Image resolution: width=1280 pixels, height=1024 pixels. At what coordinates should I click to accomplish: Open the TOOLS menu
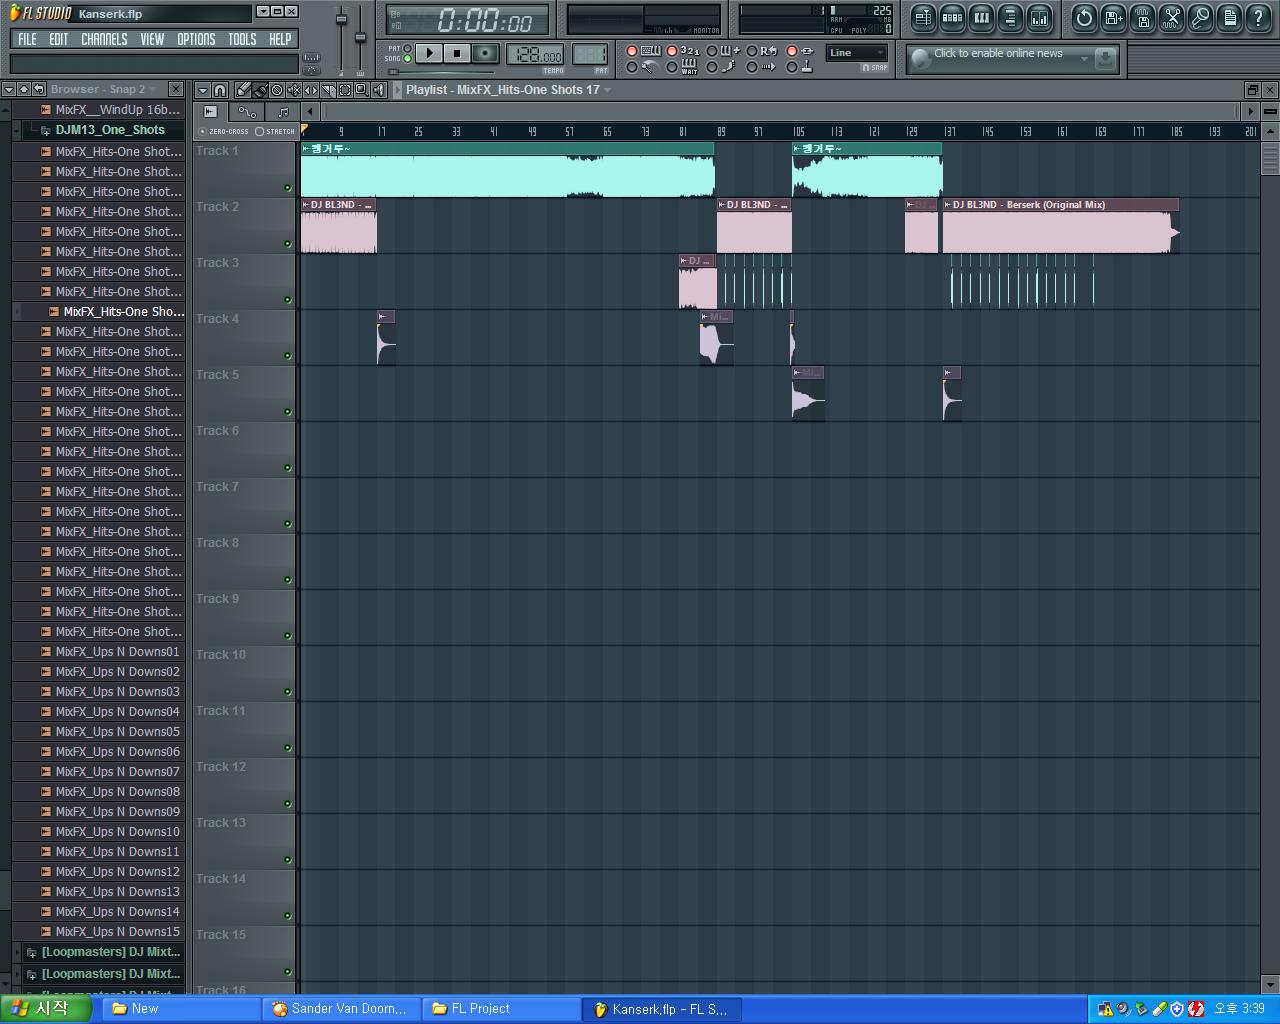pos(242,39)
